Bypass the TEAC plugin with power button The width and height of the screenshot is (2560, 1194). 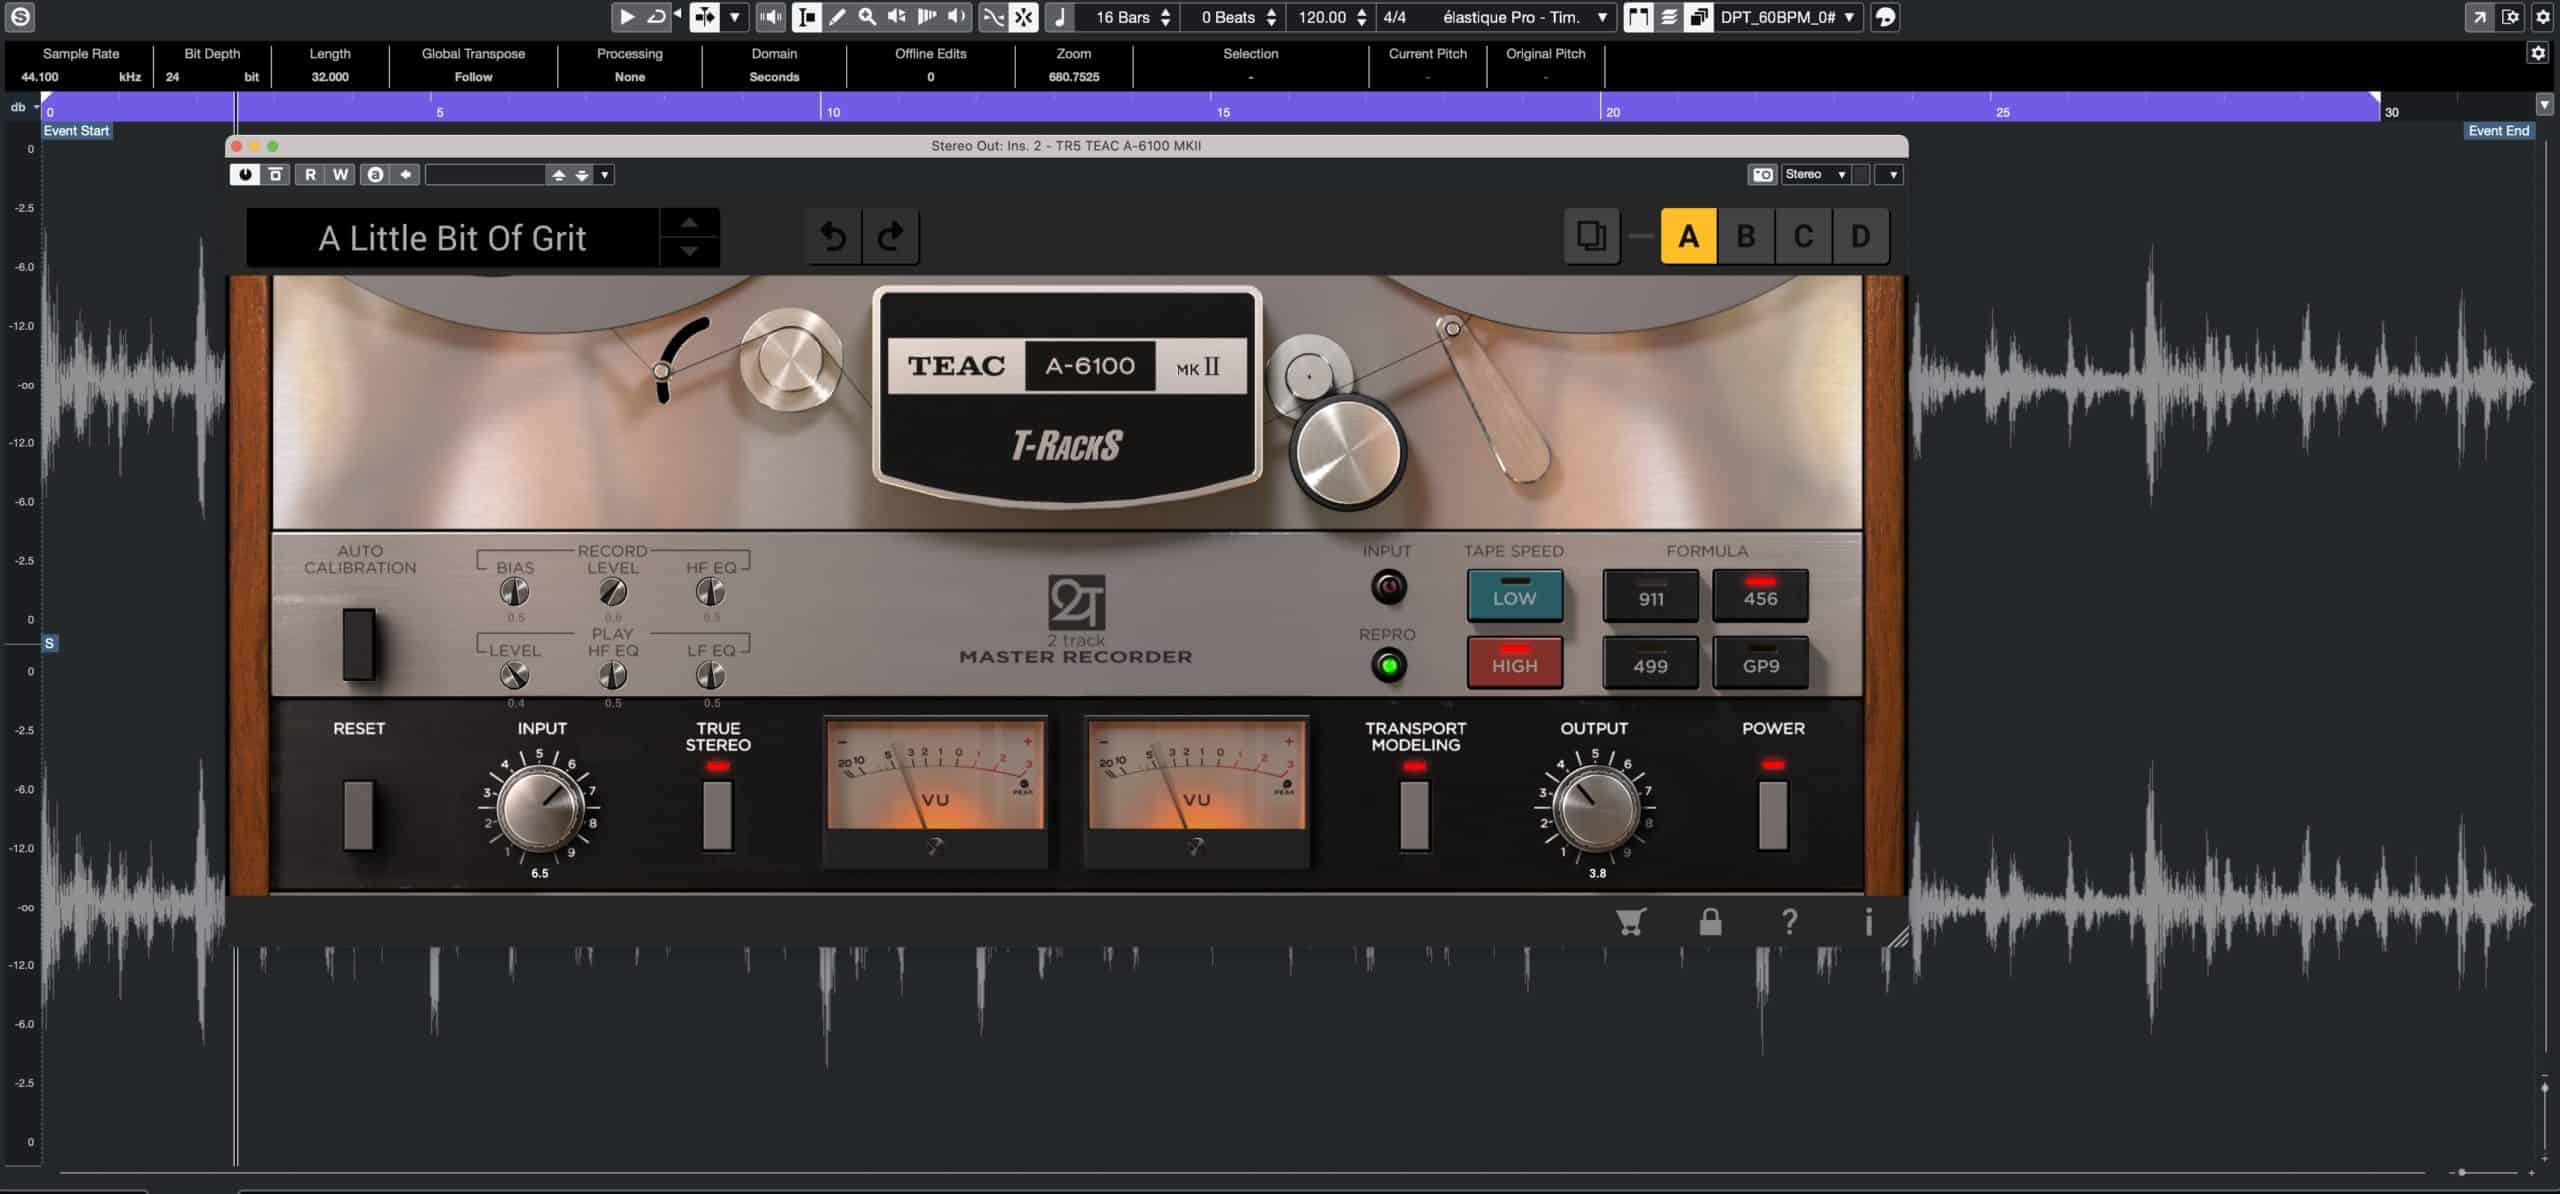[245, 175]
